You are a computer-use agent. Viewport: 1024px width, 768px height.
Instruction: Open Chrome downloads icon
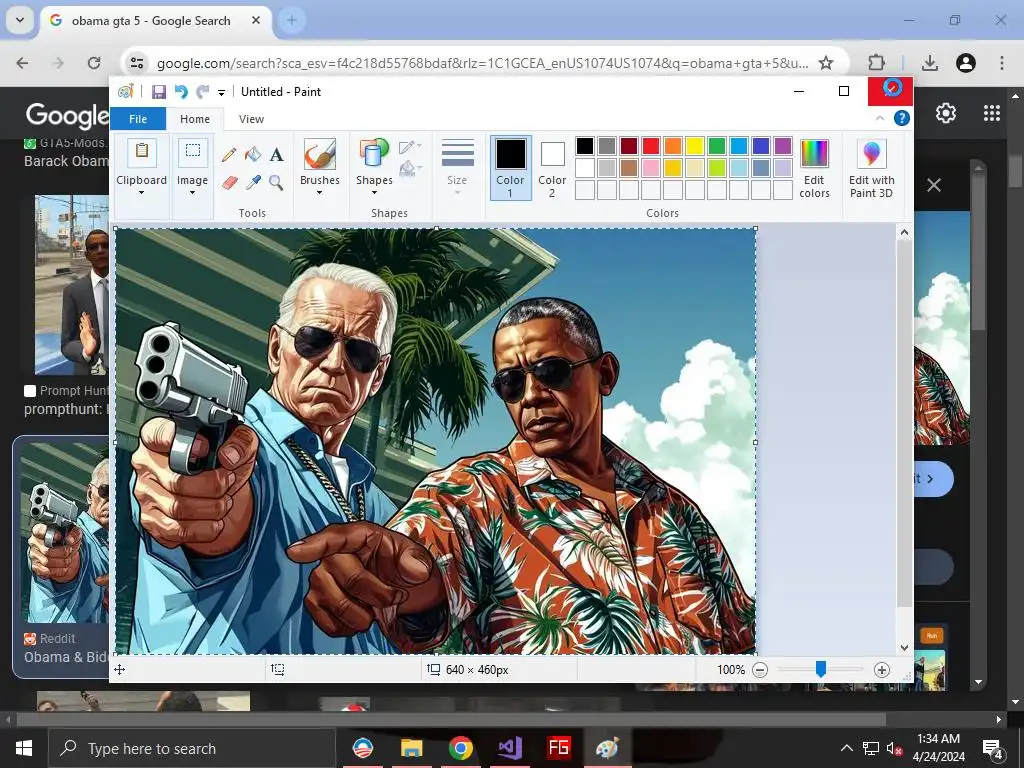point(929,63)
